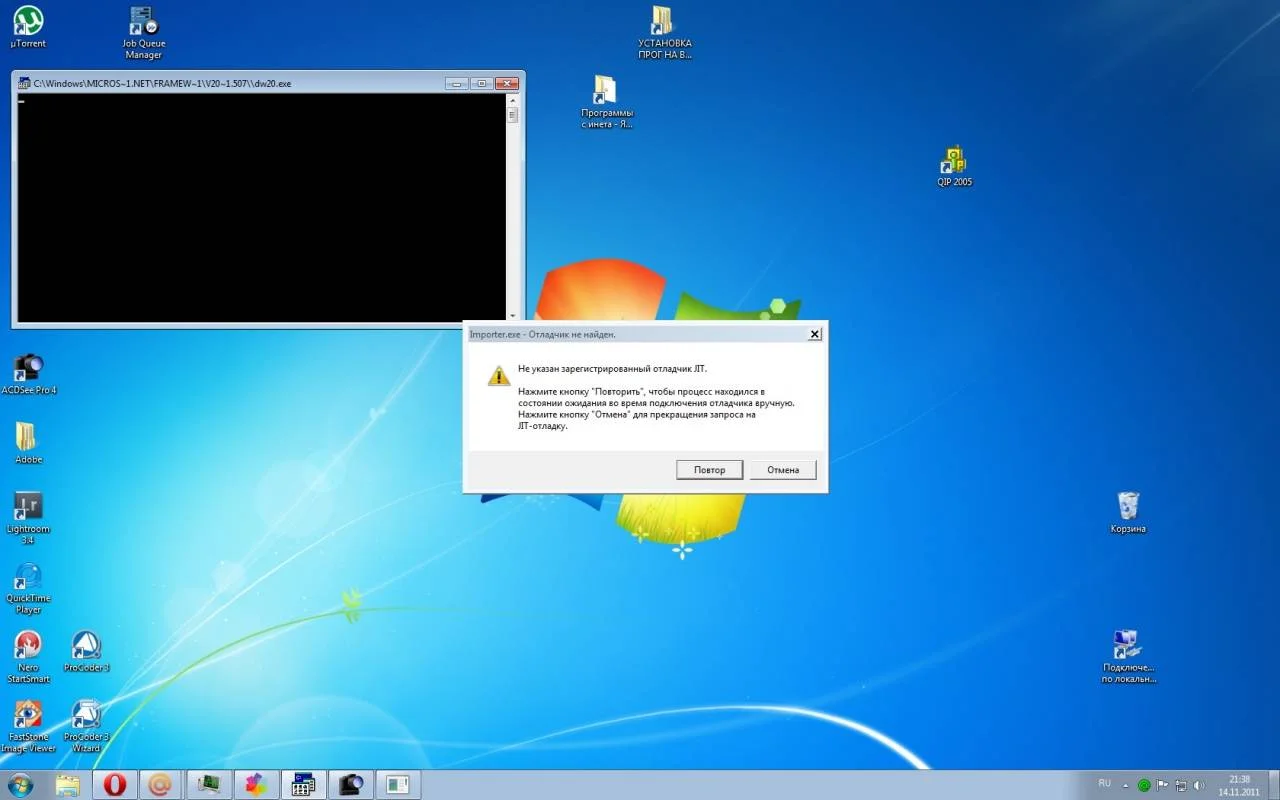Select the Adobe folder on desktop

tap(28, 443)
